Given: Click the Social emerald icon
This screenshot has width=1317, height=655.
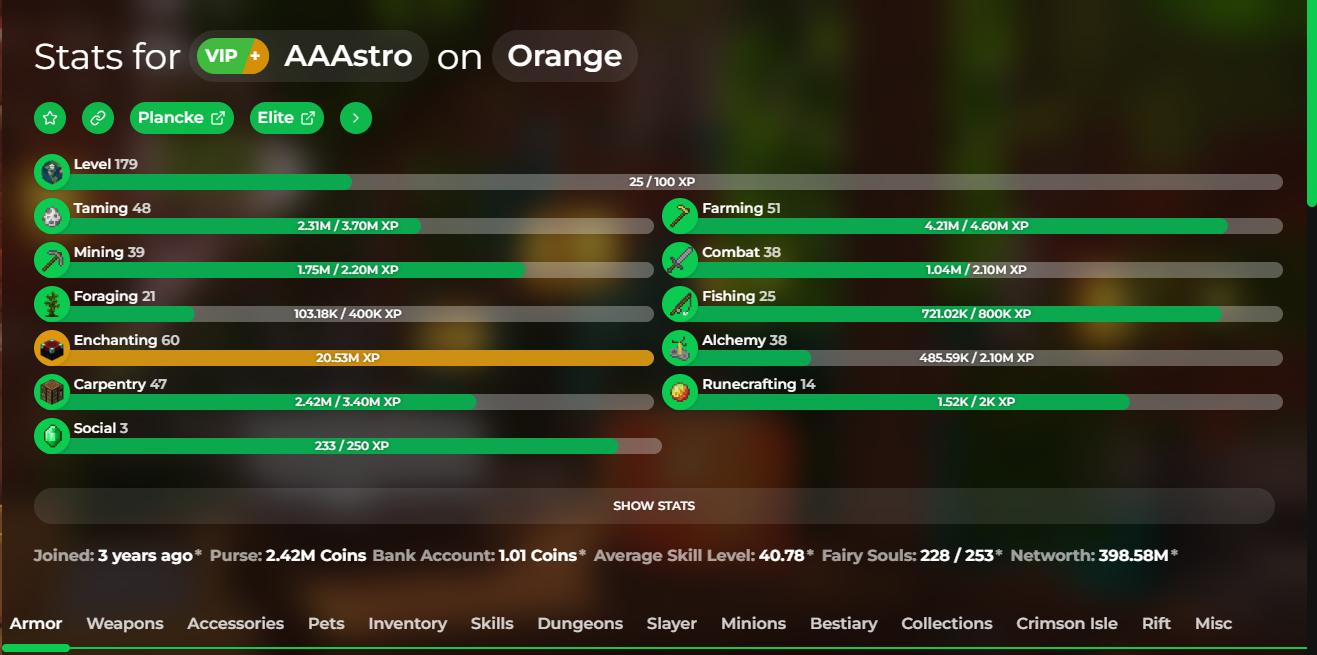Looking at the screenshot, I should (52, 436).
